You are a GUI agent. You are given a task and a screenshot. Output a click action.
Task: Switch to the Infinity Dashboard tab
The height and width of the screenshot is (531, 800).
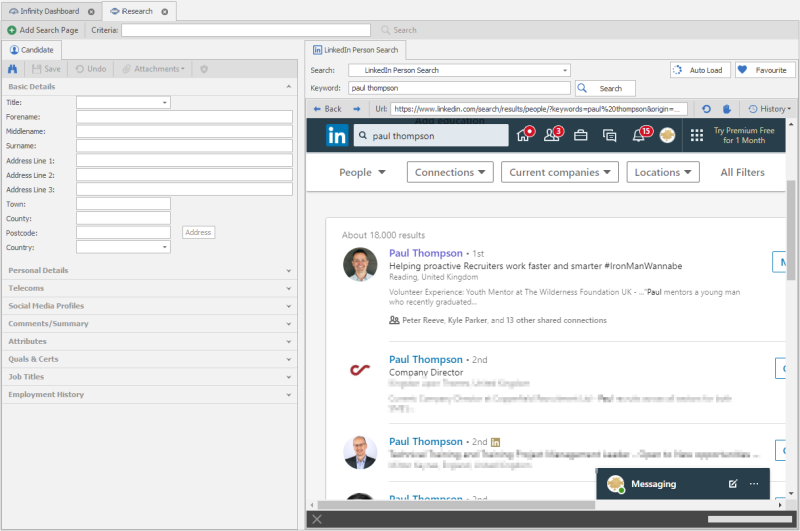50,11
